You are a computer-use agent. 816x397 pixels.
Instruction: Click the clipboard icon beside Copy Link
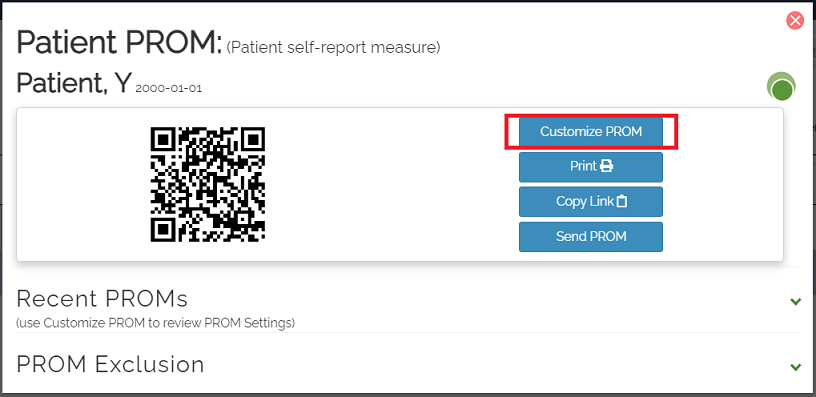click(621, 201)
